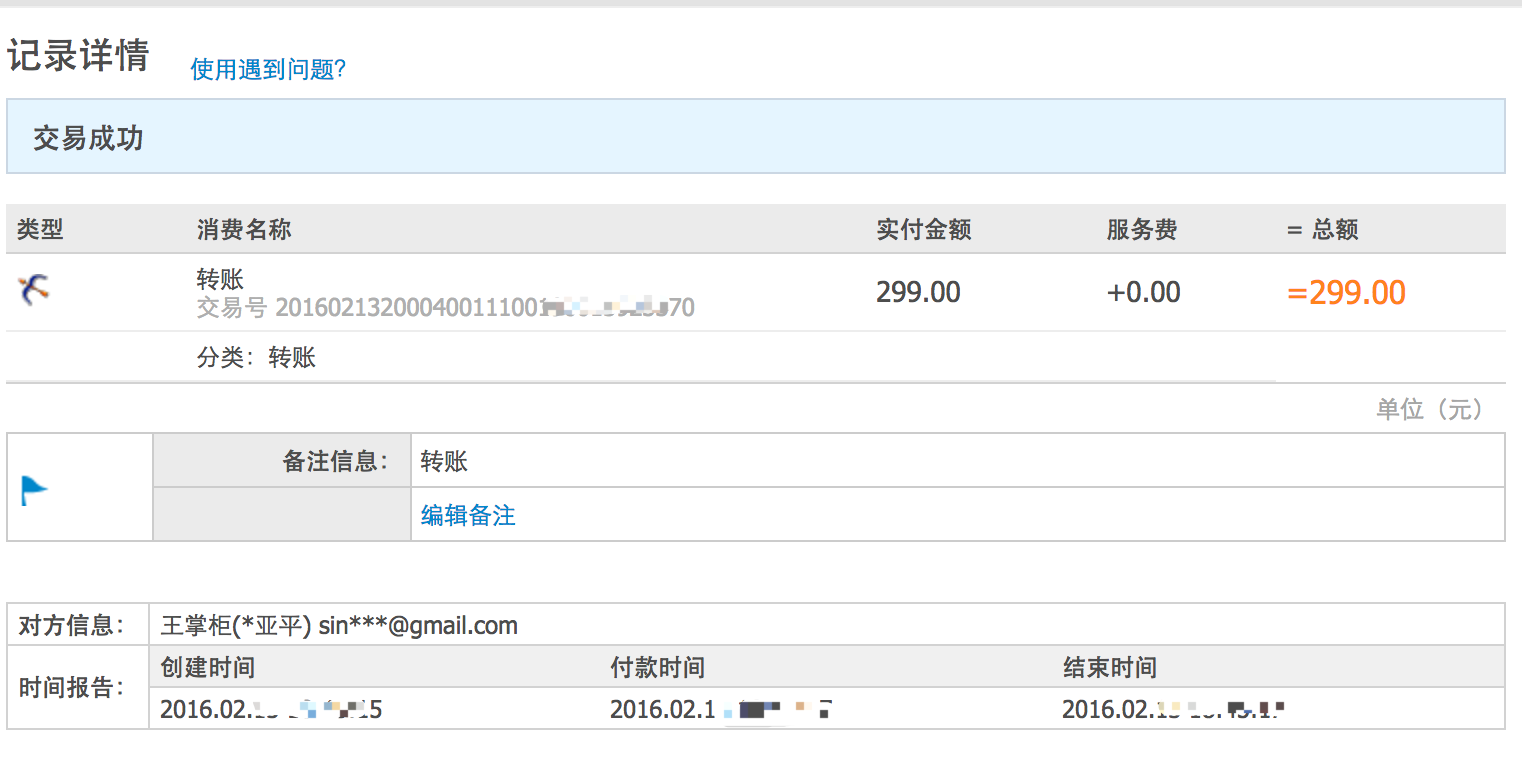The height and width of the screenshot is (764, 1522).
Task: Click the 分类：转账 category row
Action: pos(256,358)
